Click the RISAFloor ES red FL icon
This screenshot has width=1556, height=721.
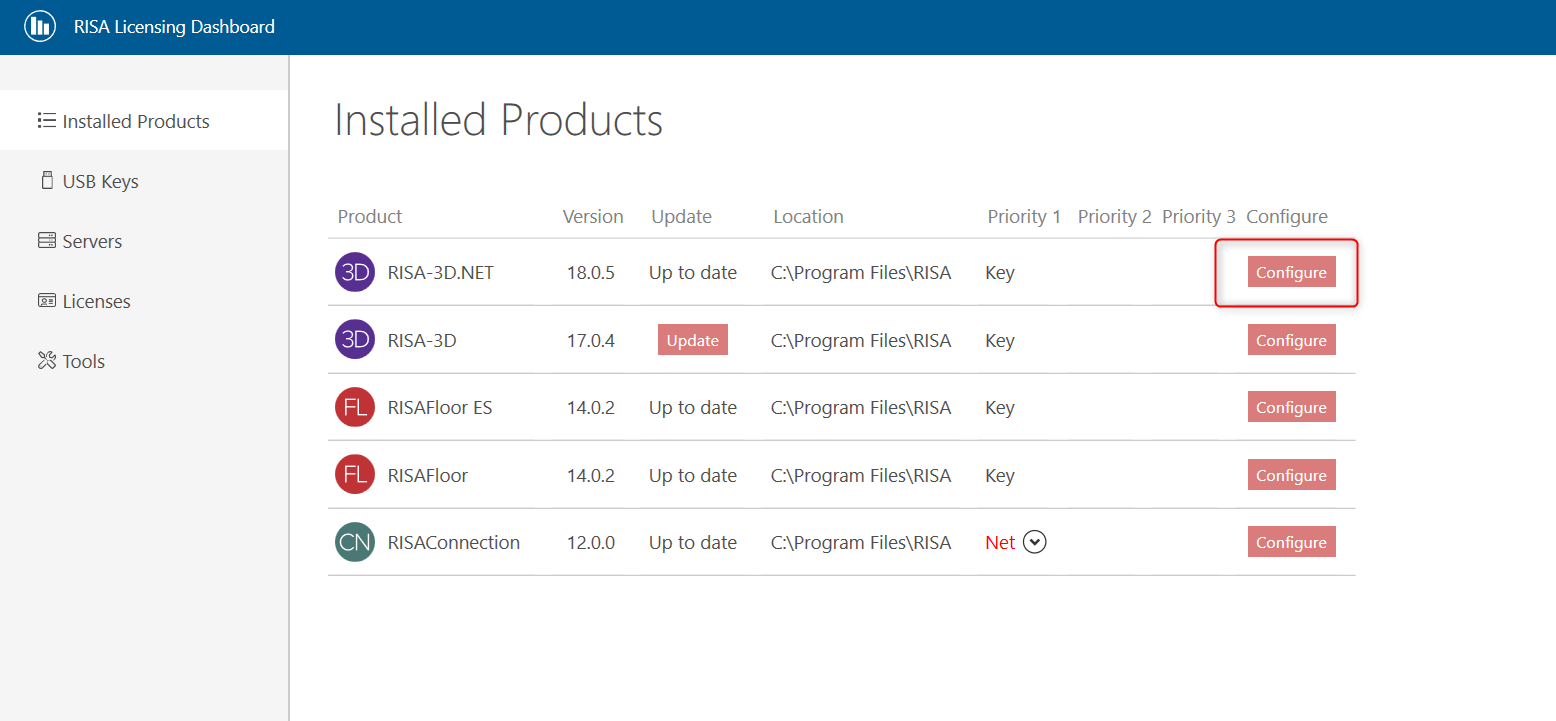(355, 408)
